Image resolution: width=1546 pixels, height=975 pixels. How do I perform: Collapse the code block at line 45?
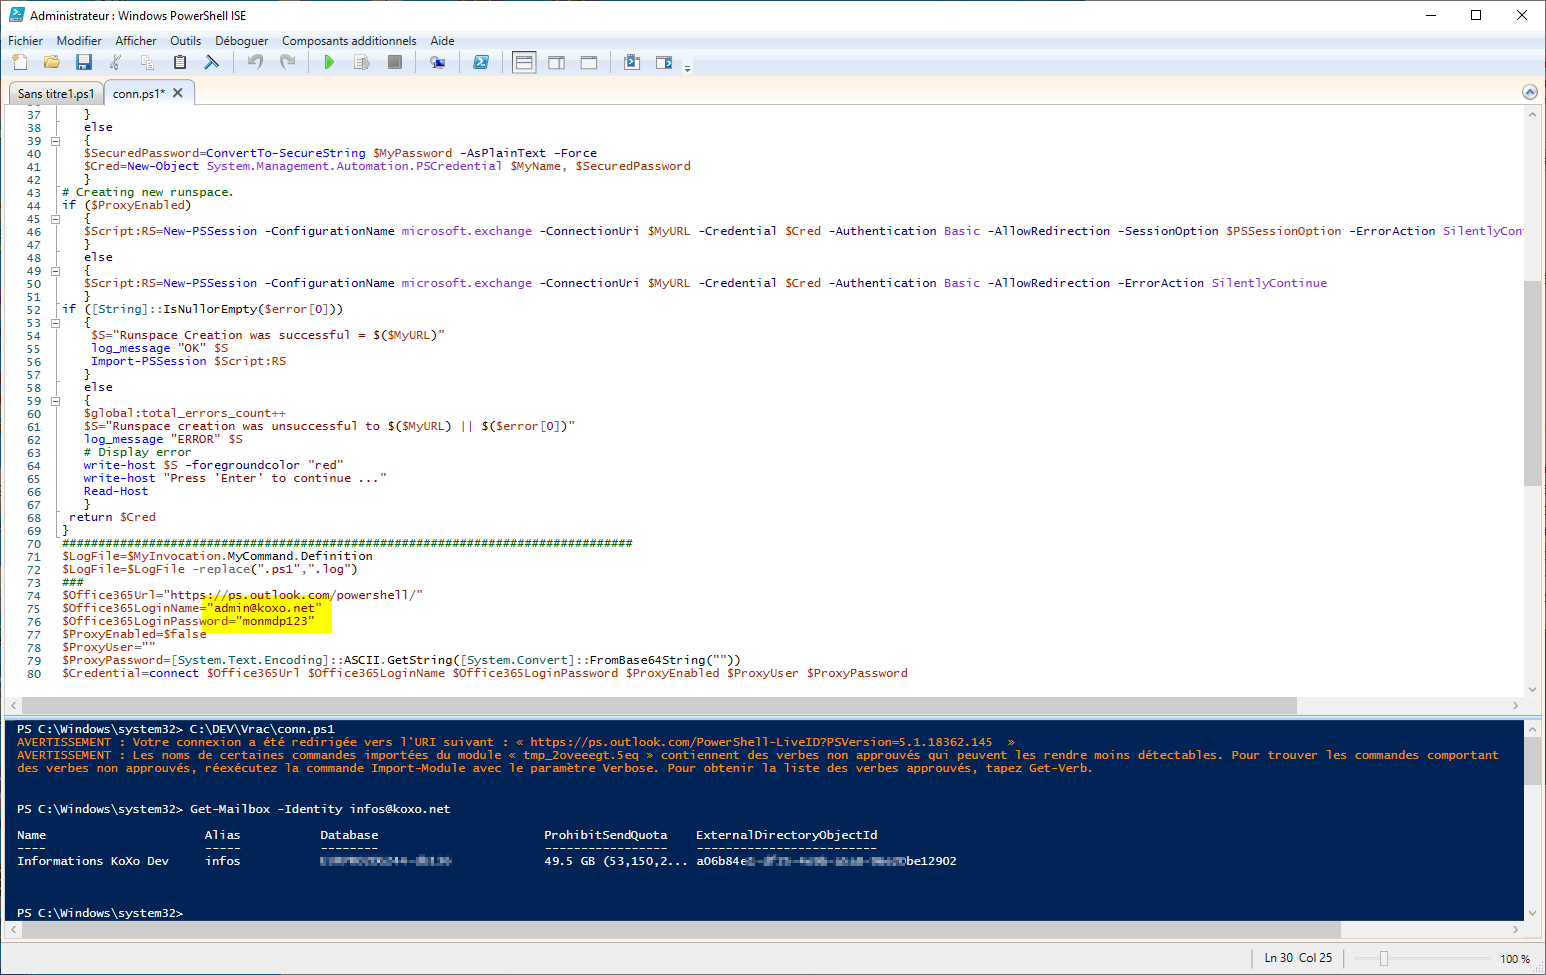pos(56,219)
